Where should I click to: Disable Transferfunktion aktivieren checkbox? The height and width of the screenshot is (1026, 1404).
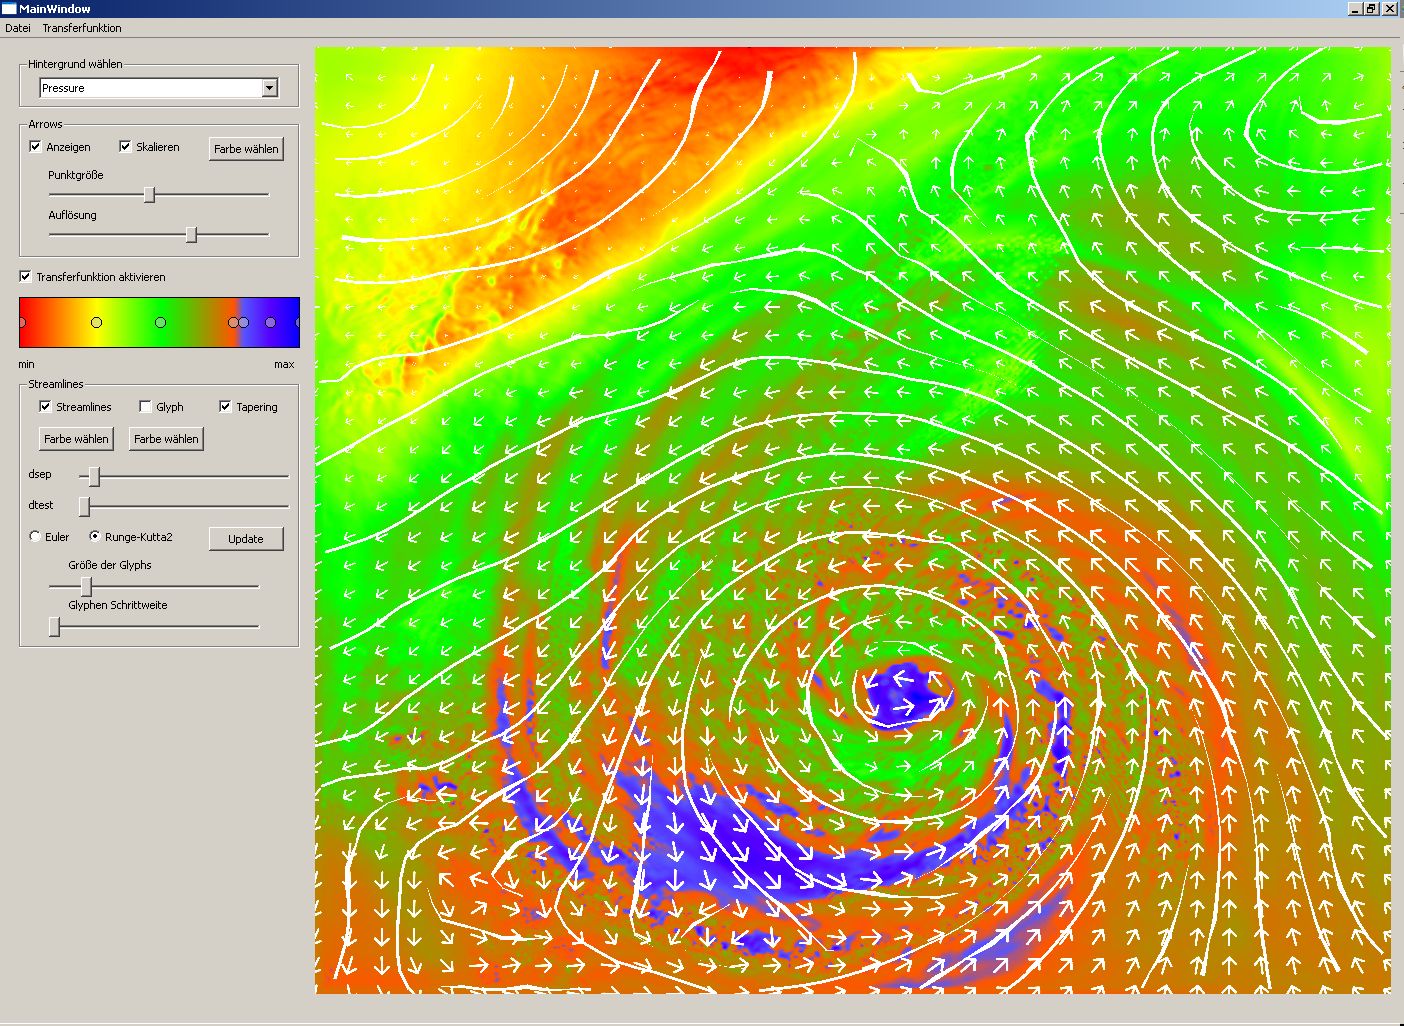pos(26,277)
